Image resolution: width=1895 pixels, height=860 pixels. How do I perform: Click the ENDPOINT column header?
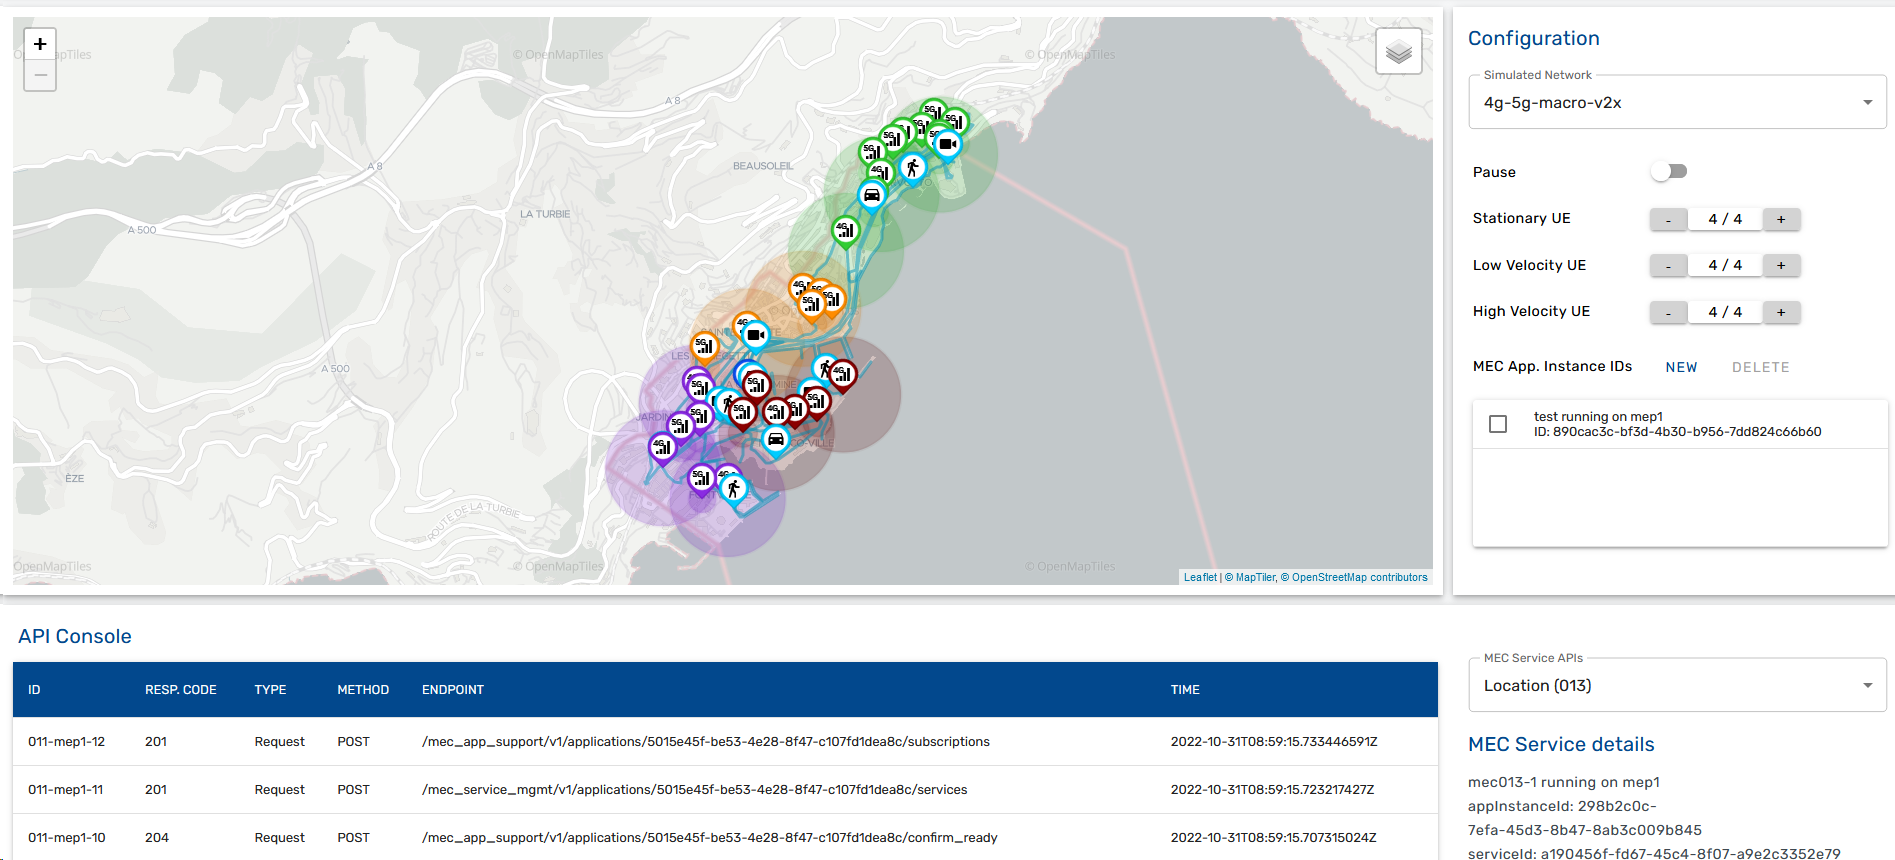tap(452, 690)
